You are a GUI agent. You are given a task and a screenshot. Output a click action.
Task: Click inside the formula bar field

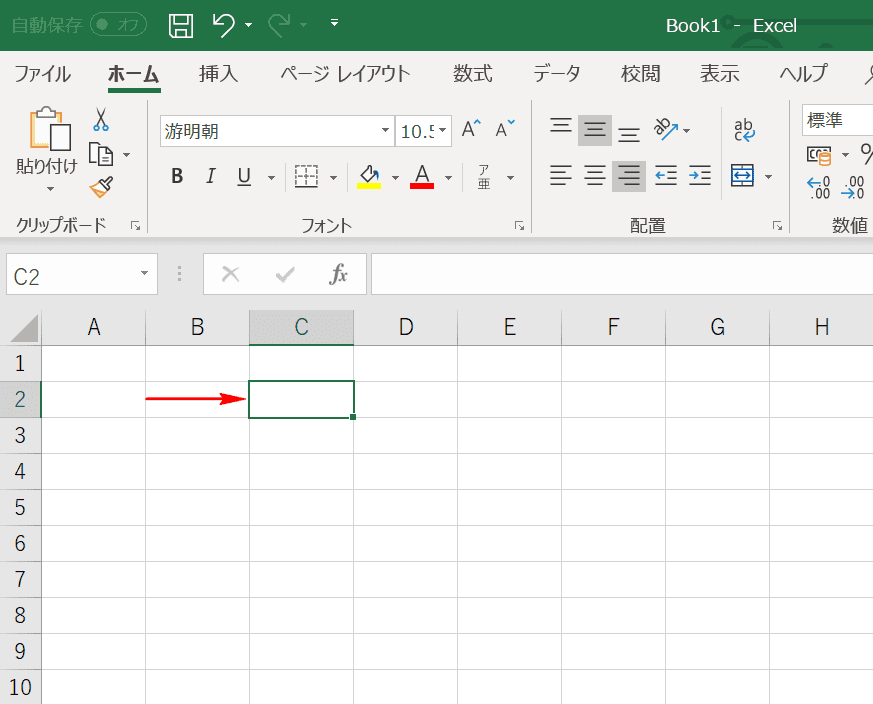tap(622, 274)
